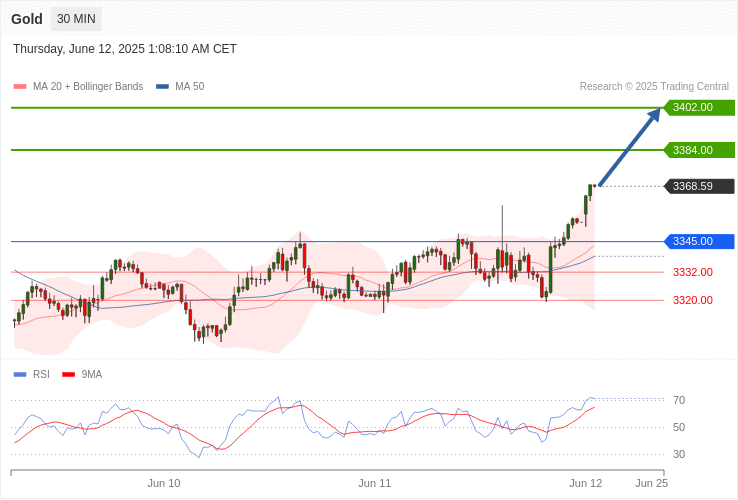Select the 3345.00 blue pivot label
The width and height of the screenshot is (738, 500).
[x=699, y=242]
